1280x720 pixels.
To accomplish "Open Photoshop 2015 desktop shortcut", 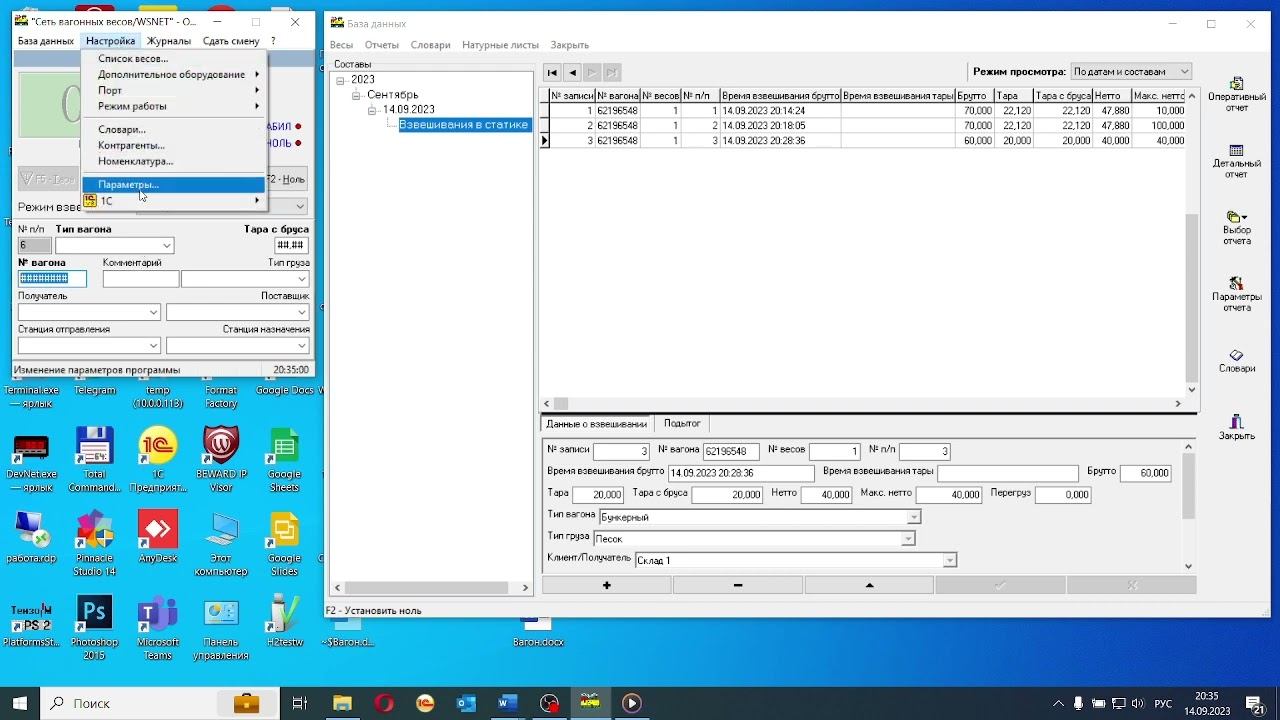I will pos(95,628).
